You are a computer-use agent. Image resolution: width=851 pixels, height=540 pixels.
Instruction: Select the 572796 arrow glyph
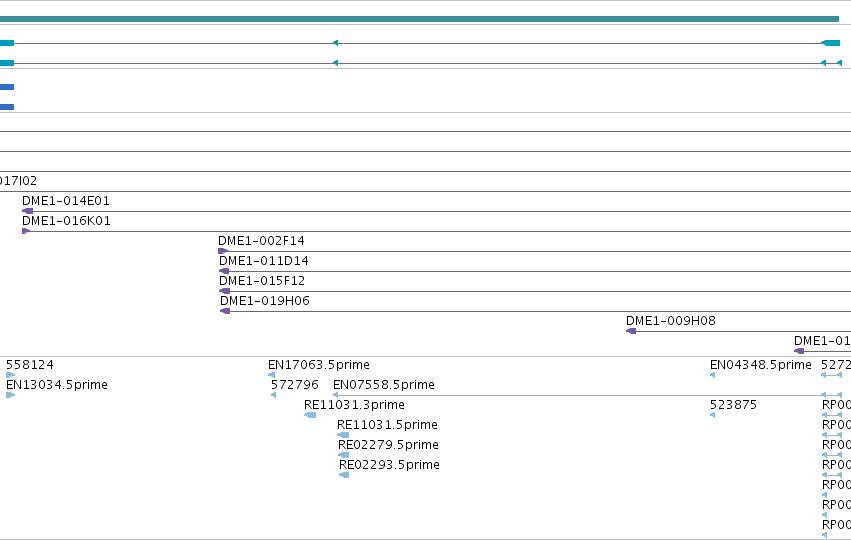pos(273,395)
